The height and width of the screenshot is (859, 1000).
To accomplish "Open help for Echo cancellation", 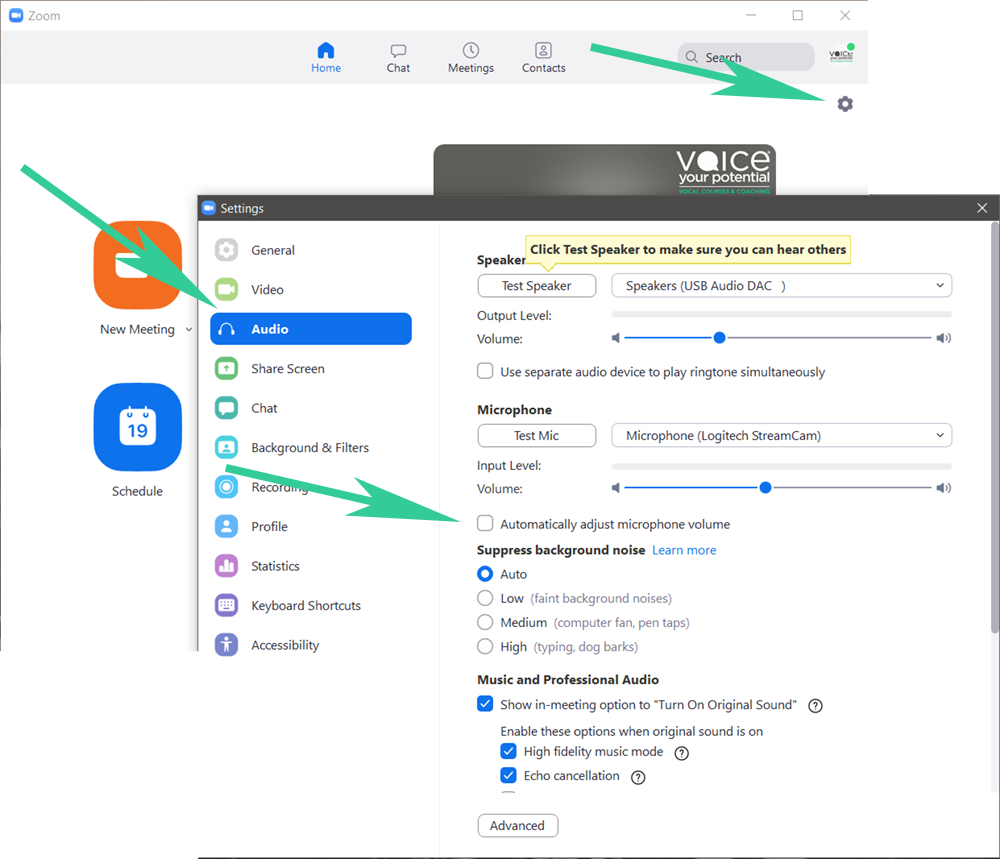I will pos(638,777).
